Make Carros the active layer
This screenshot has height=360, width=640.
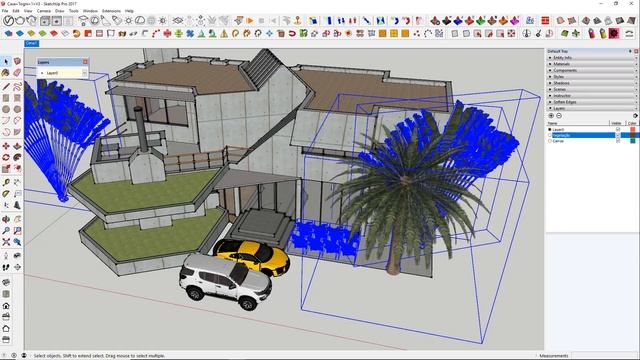(x=550, y=141)
